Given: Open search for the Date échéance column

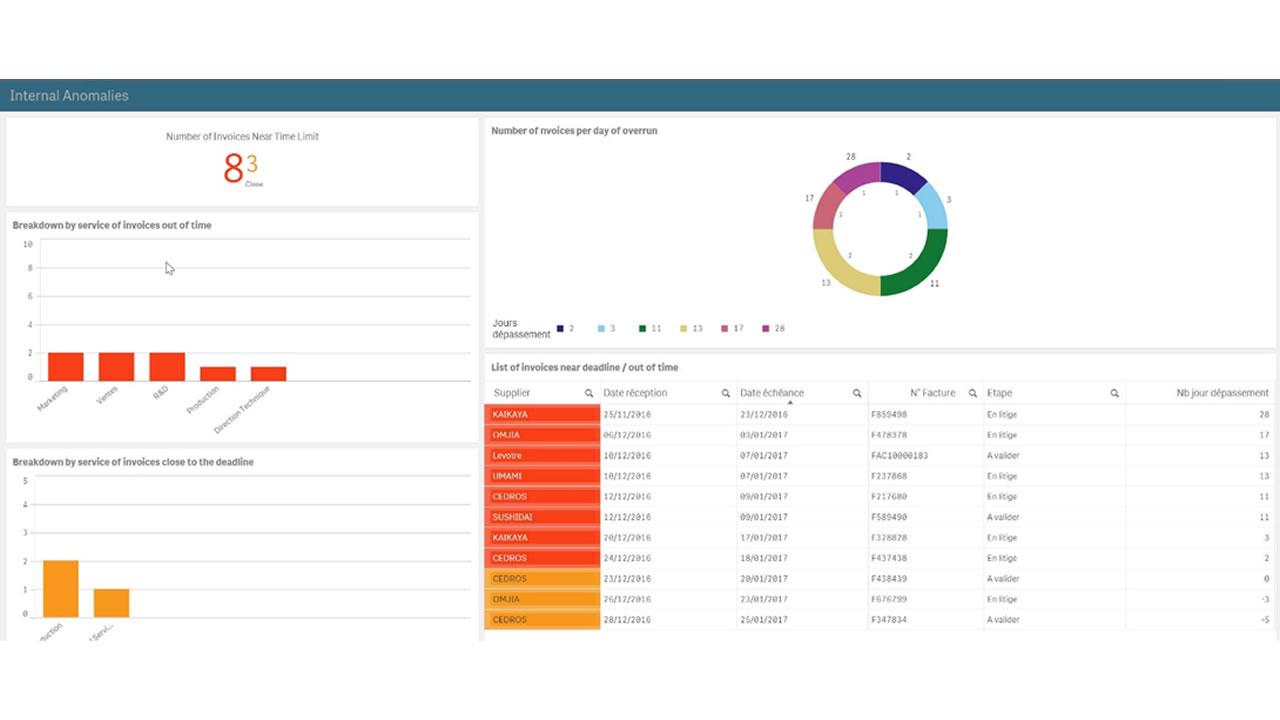Looking at the screenshot, I should point(857,394).
